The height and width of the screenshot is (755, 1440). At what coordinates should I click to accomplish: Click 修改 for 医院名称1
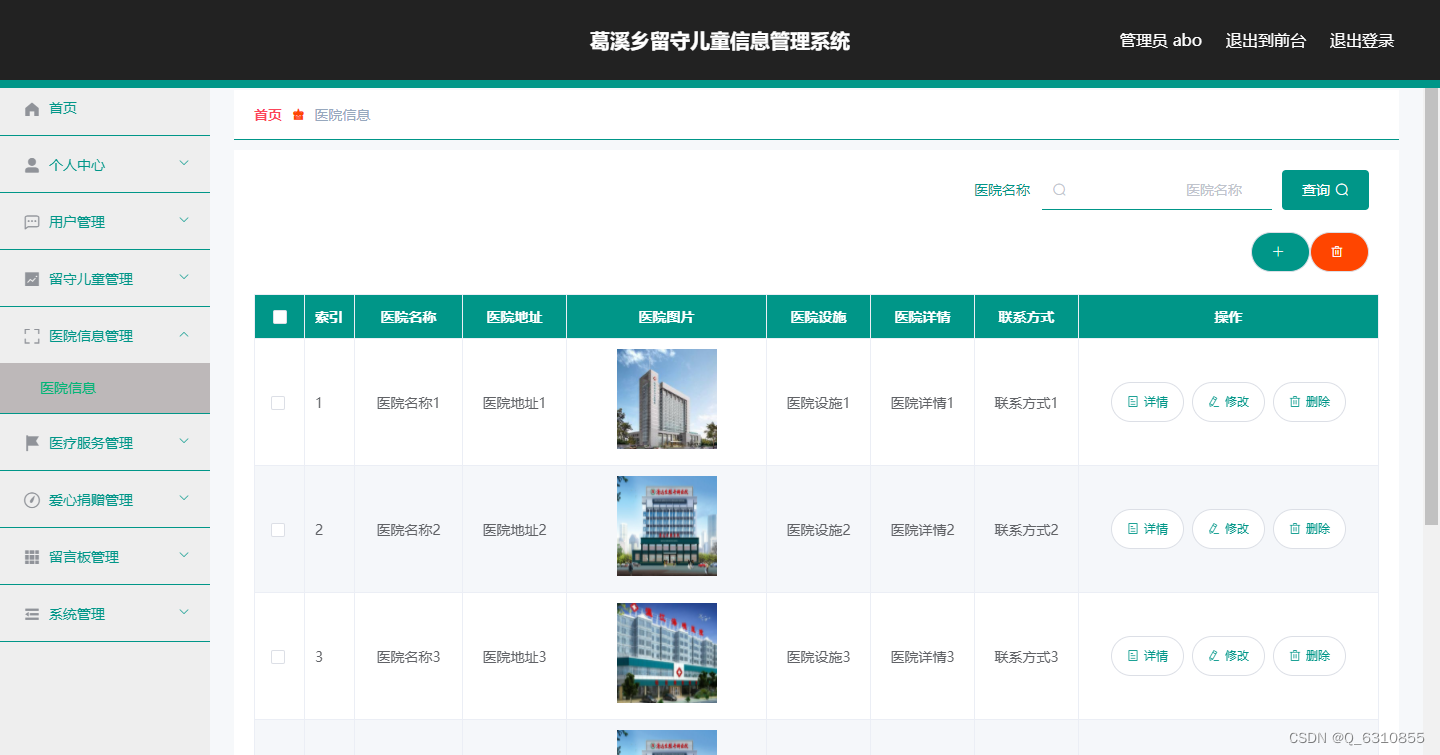click(1228, 402)
